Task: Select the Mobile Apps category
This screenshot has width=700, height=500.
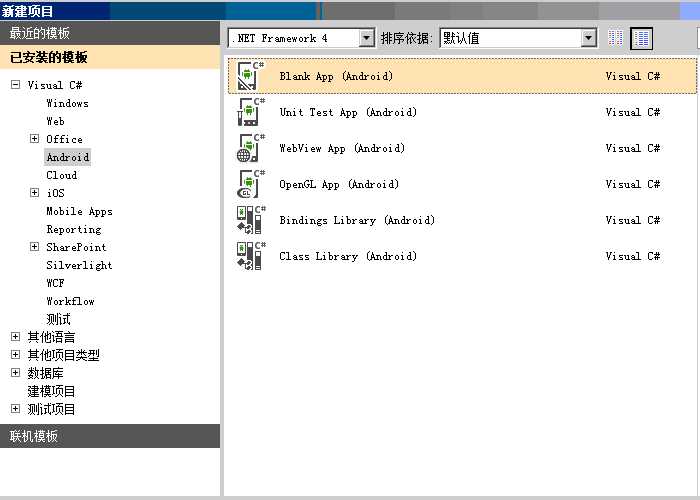Action: pos(79,211)
